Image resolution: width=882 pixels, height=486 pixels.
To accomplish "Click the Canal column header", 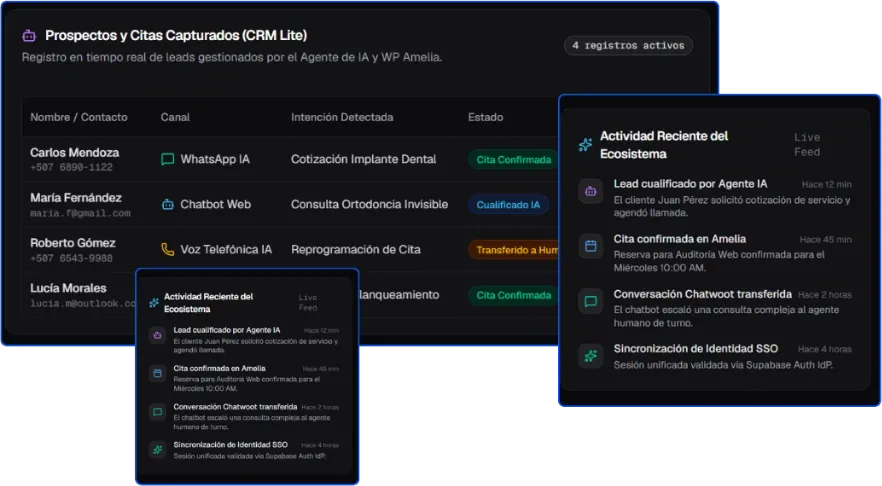I will 175,117.
